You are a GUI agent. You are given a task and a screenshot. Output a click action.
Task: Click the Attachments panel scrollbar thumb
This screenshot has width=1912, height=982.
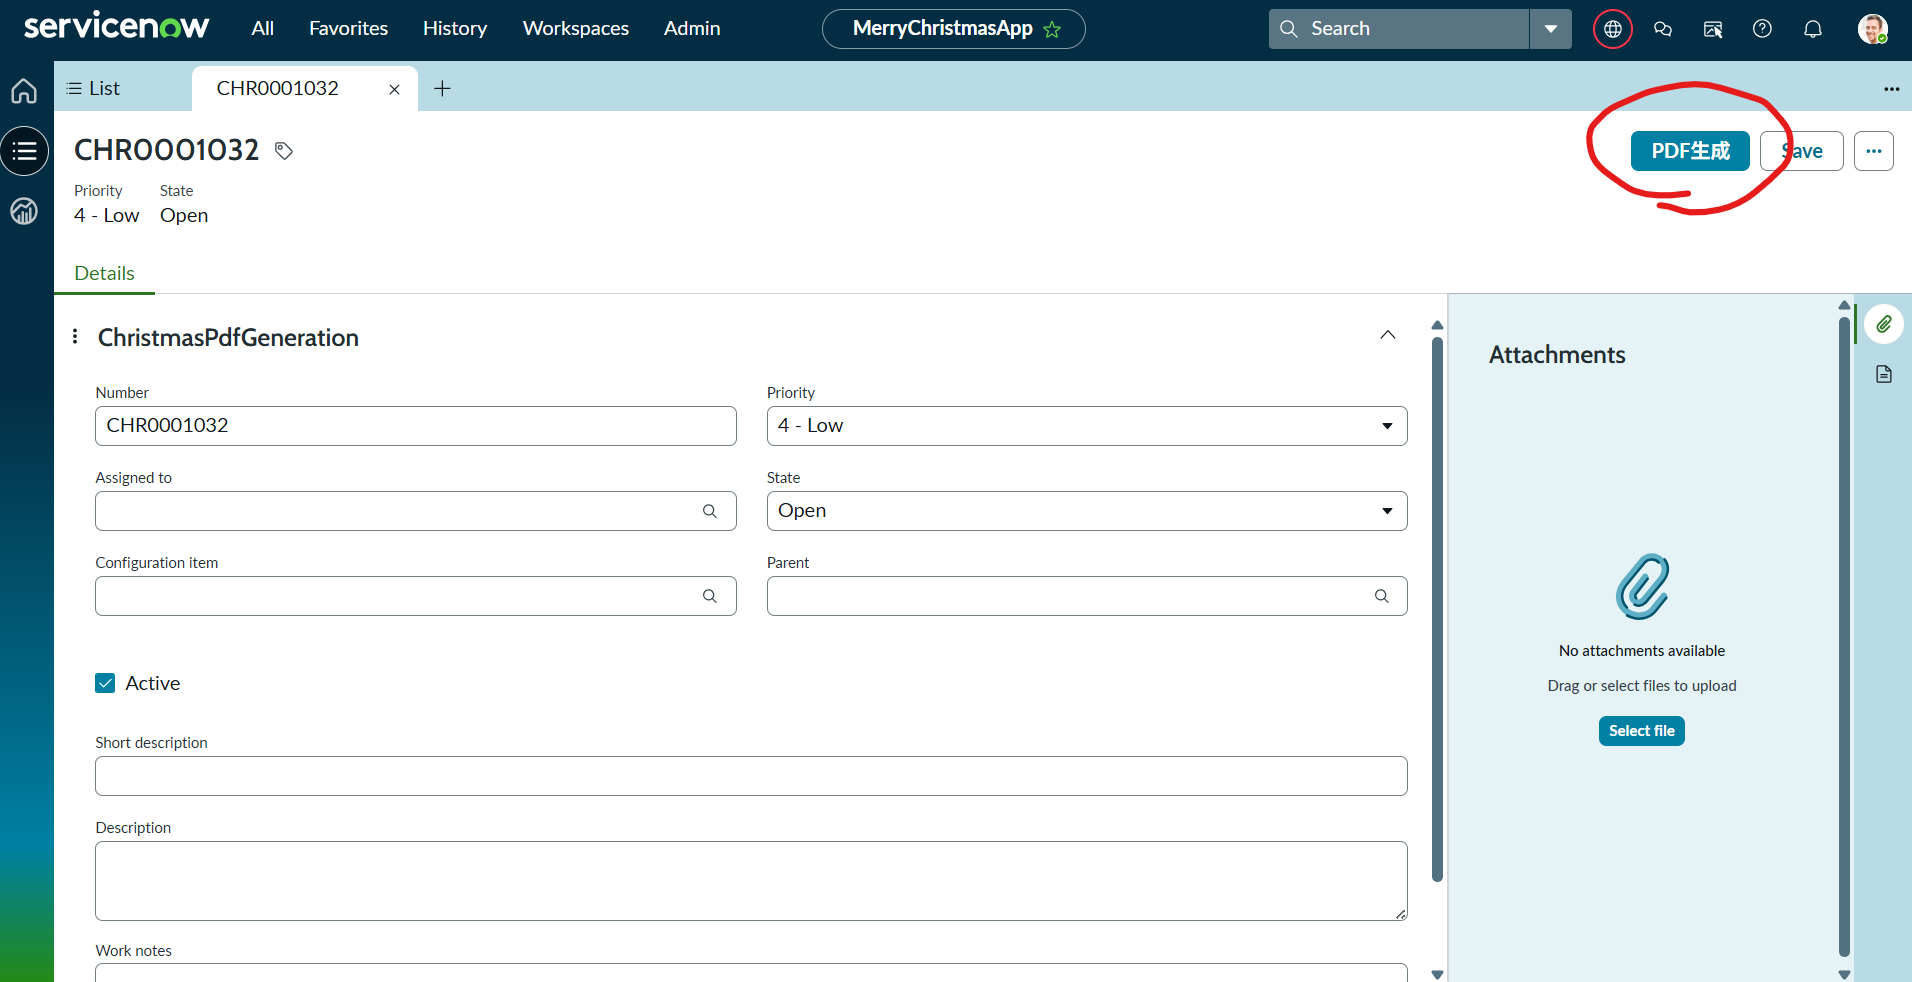point(1844,637)
